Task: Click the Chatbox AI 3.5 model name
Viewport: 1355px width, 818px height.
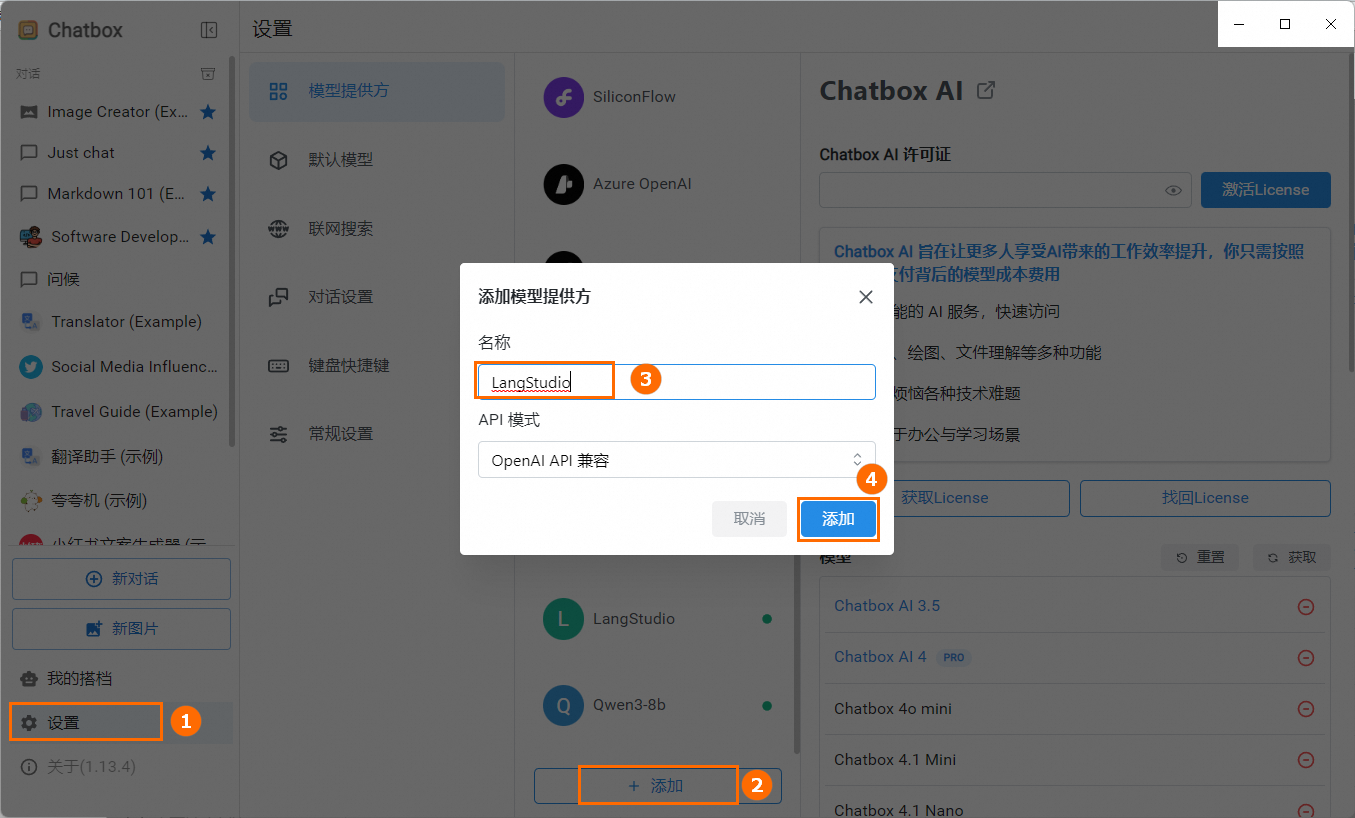Action: pyautogui.click(x=887, y=606)
